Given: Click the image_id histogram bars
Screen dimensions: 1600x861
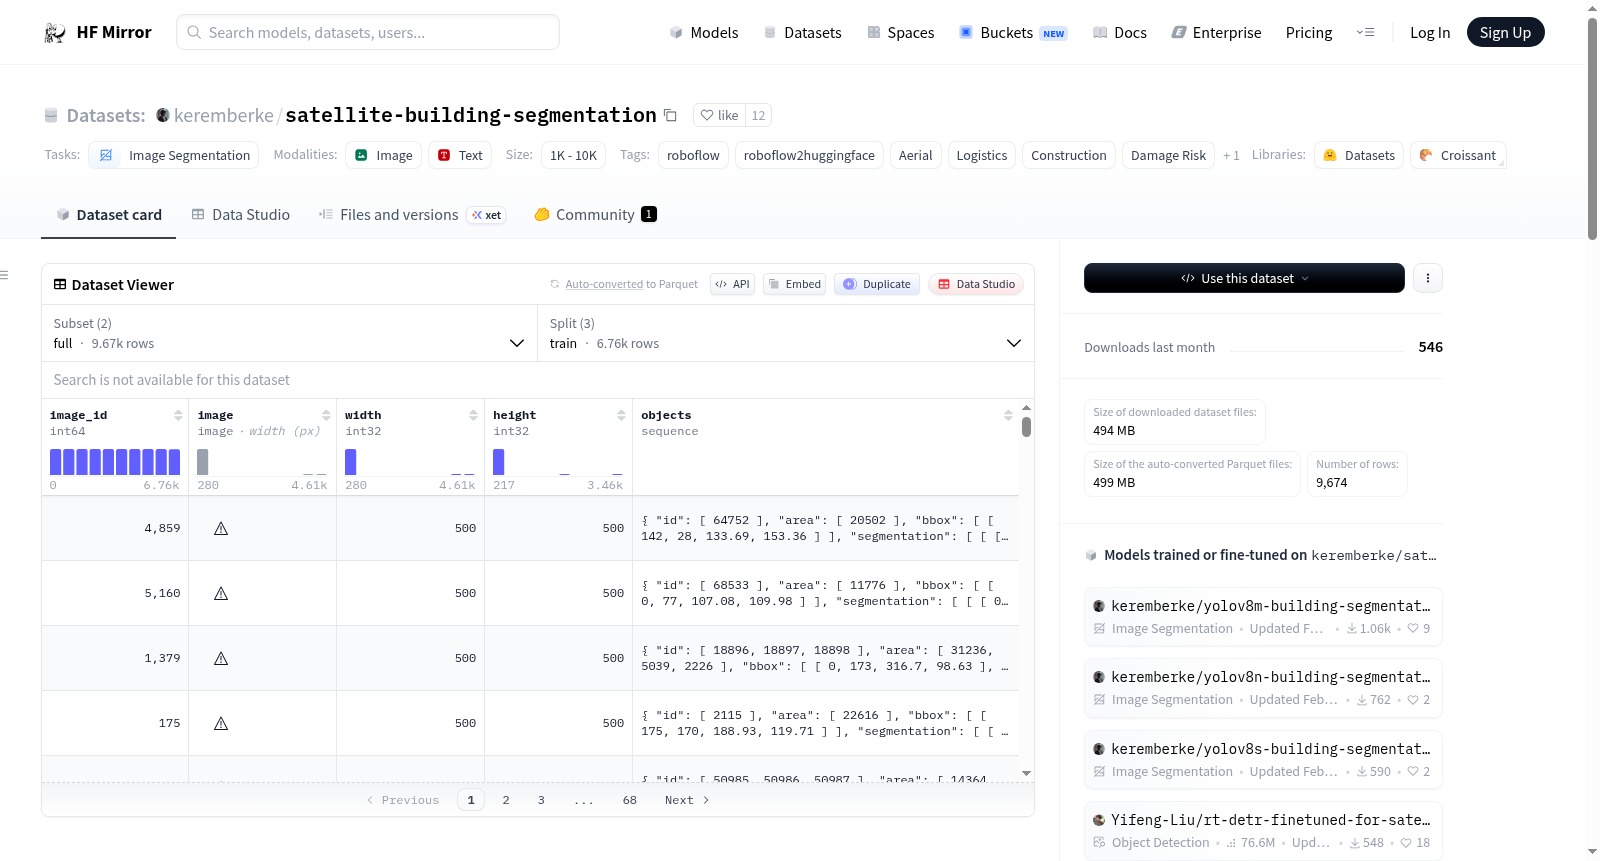Looking at the screenshot, I should [115, 462].
